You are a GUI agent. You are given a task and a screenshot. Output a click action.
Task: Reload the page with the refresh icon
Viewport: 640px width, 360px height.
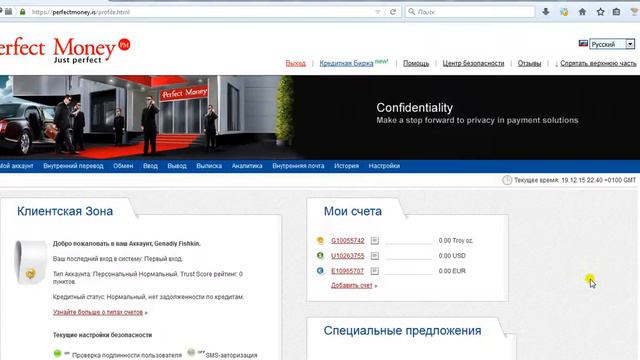tap(393, 12)
